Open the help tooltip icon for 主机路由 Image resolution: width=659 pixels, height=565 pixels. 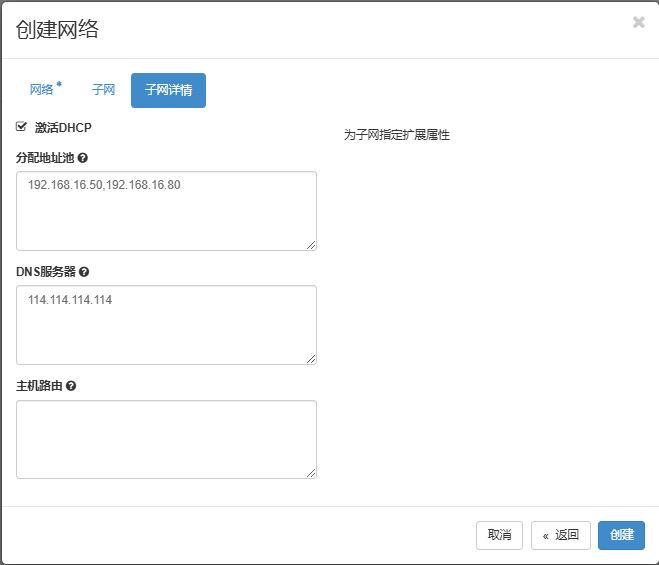coord(71,386)
